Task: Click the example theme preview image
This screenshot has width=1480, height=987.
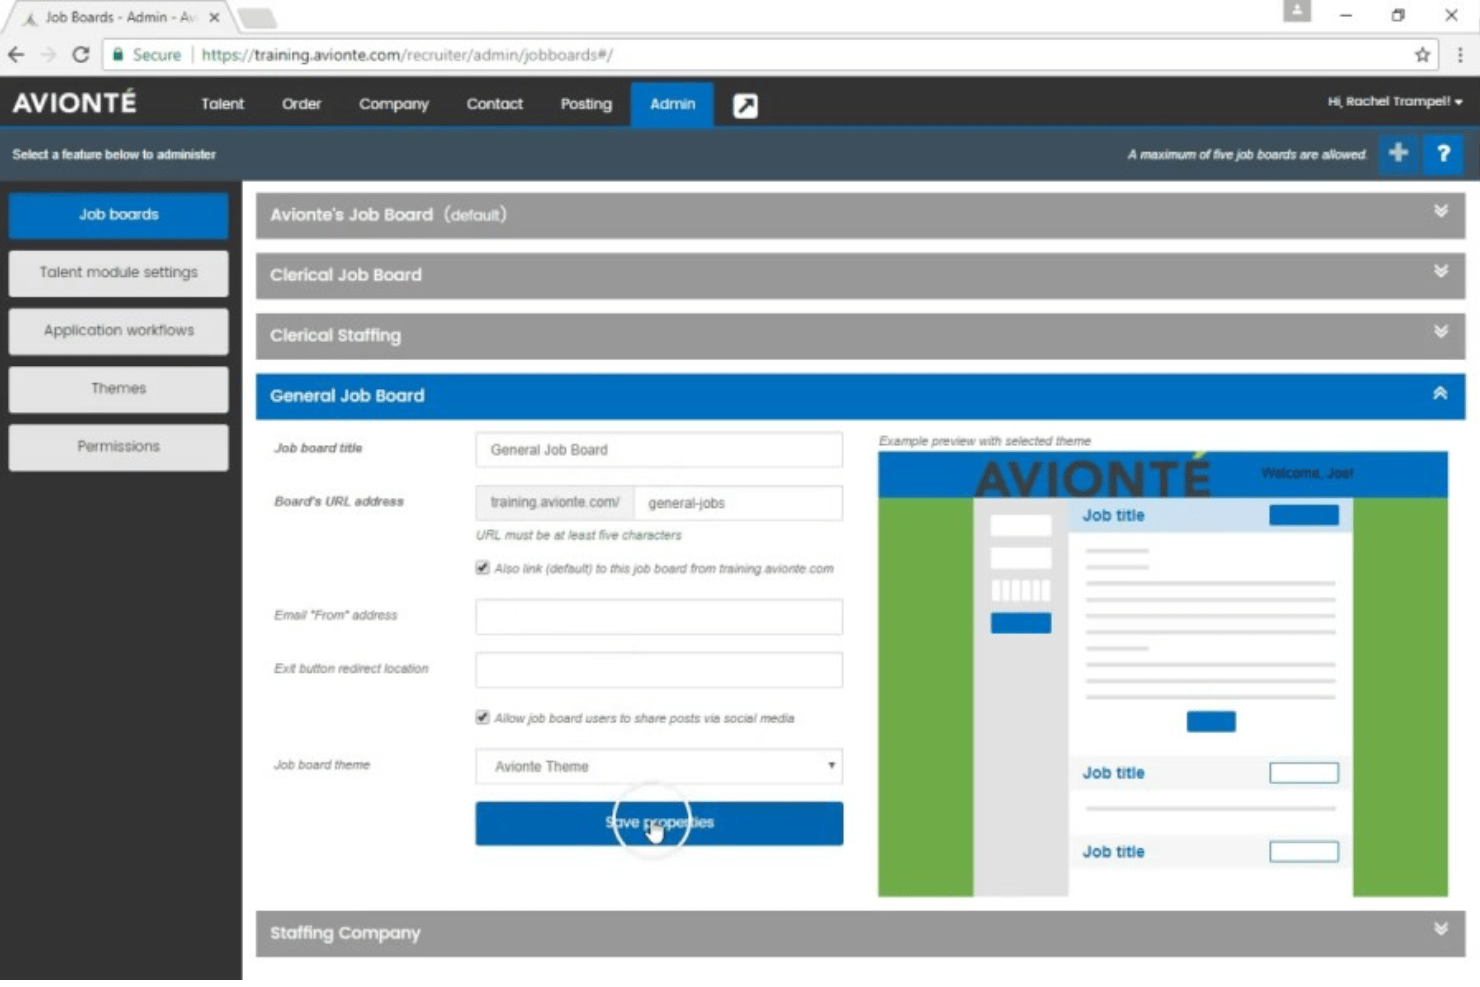Action: [1163, 674]
